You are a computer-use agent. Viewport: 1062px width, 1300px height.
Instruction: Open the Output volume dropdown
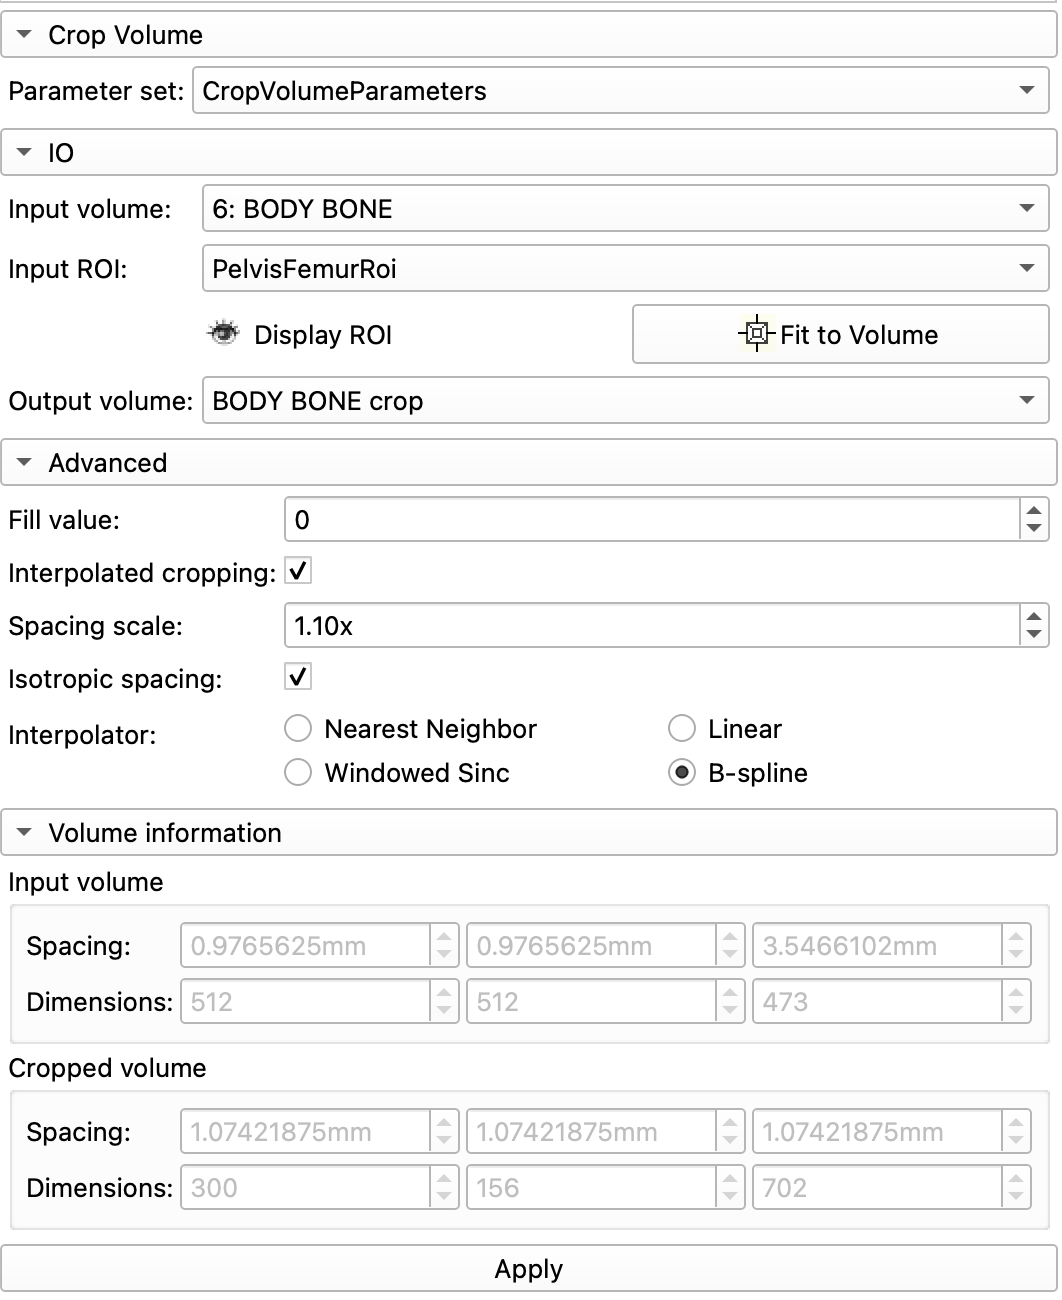(625, 401)
